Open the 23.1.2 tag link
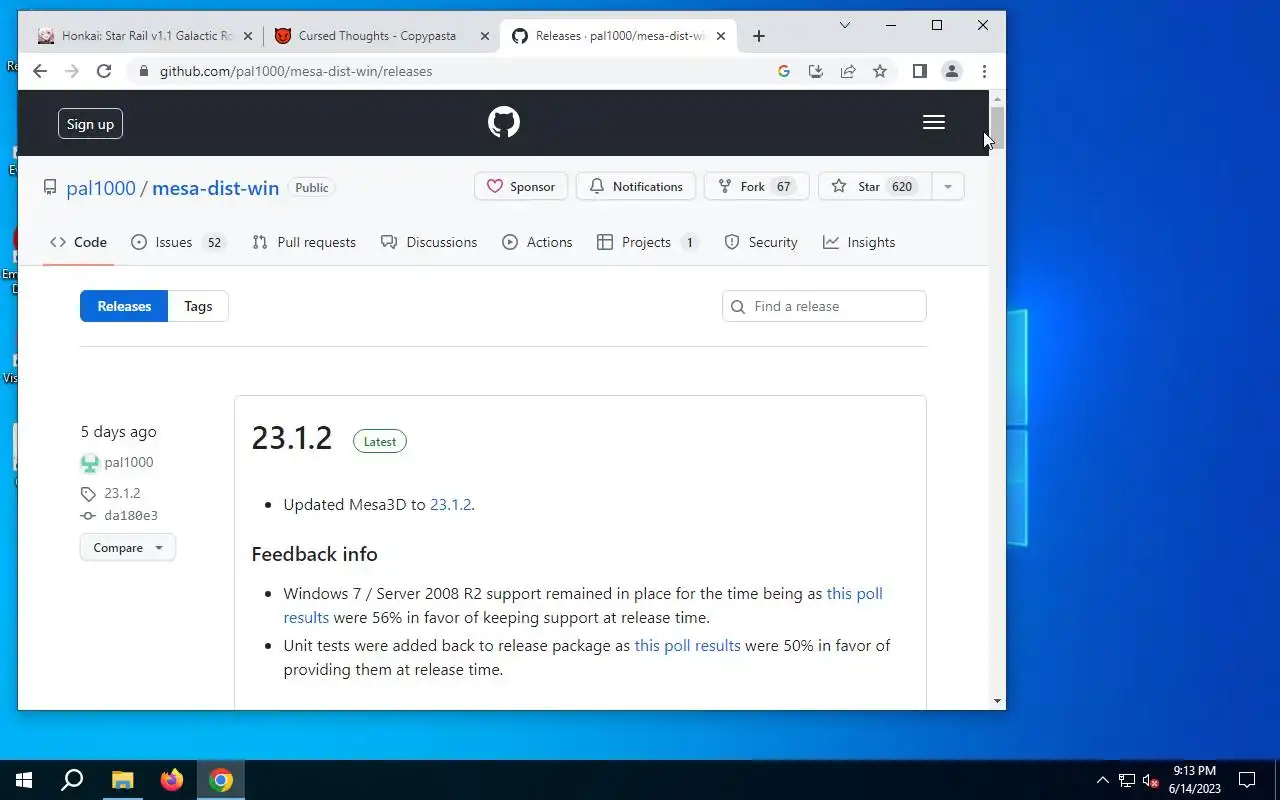 [122, 493]
